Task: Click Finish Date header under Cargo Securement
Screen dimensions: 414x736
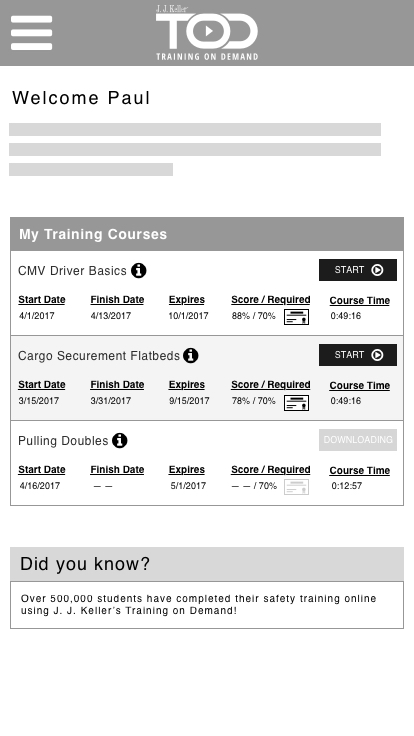Action: pyautogui.click(x=117, y=384)
